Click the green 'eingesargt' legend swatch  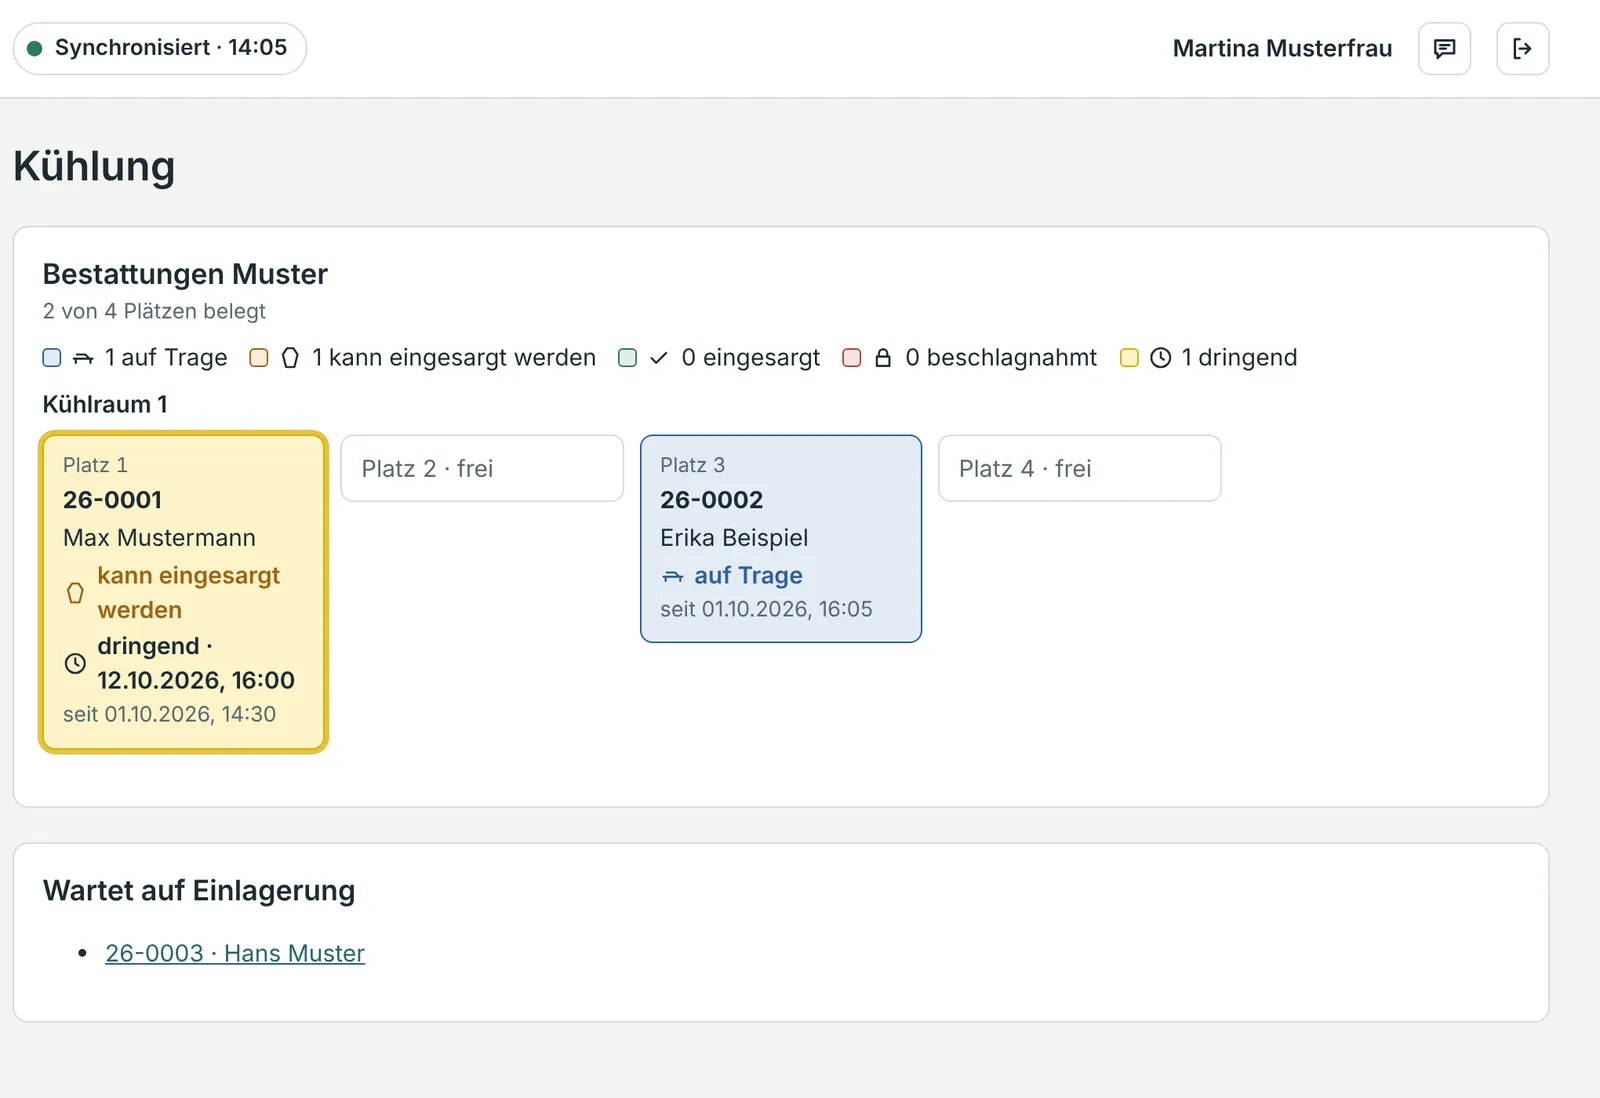pyautogui.click(x=627, y=358)
